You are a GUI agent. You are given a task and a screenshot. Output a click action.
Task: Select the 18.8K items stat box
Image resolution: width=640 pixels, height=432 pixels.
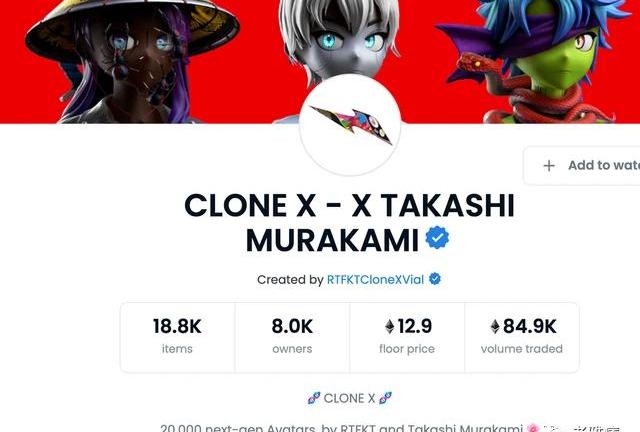[x=178, y=337]
